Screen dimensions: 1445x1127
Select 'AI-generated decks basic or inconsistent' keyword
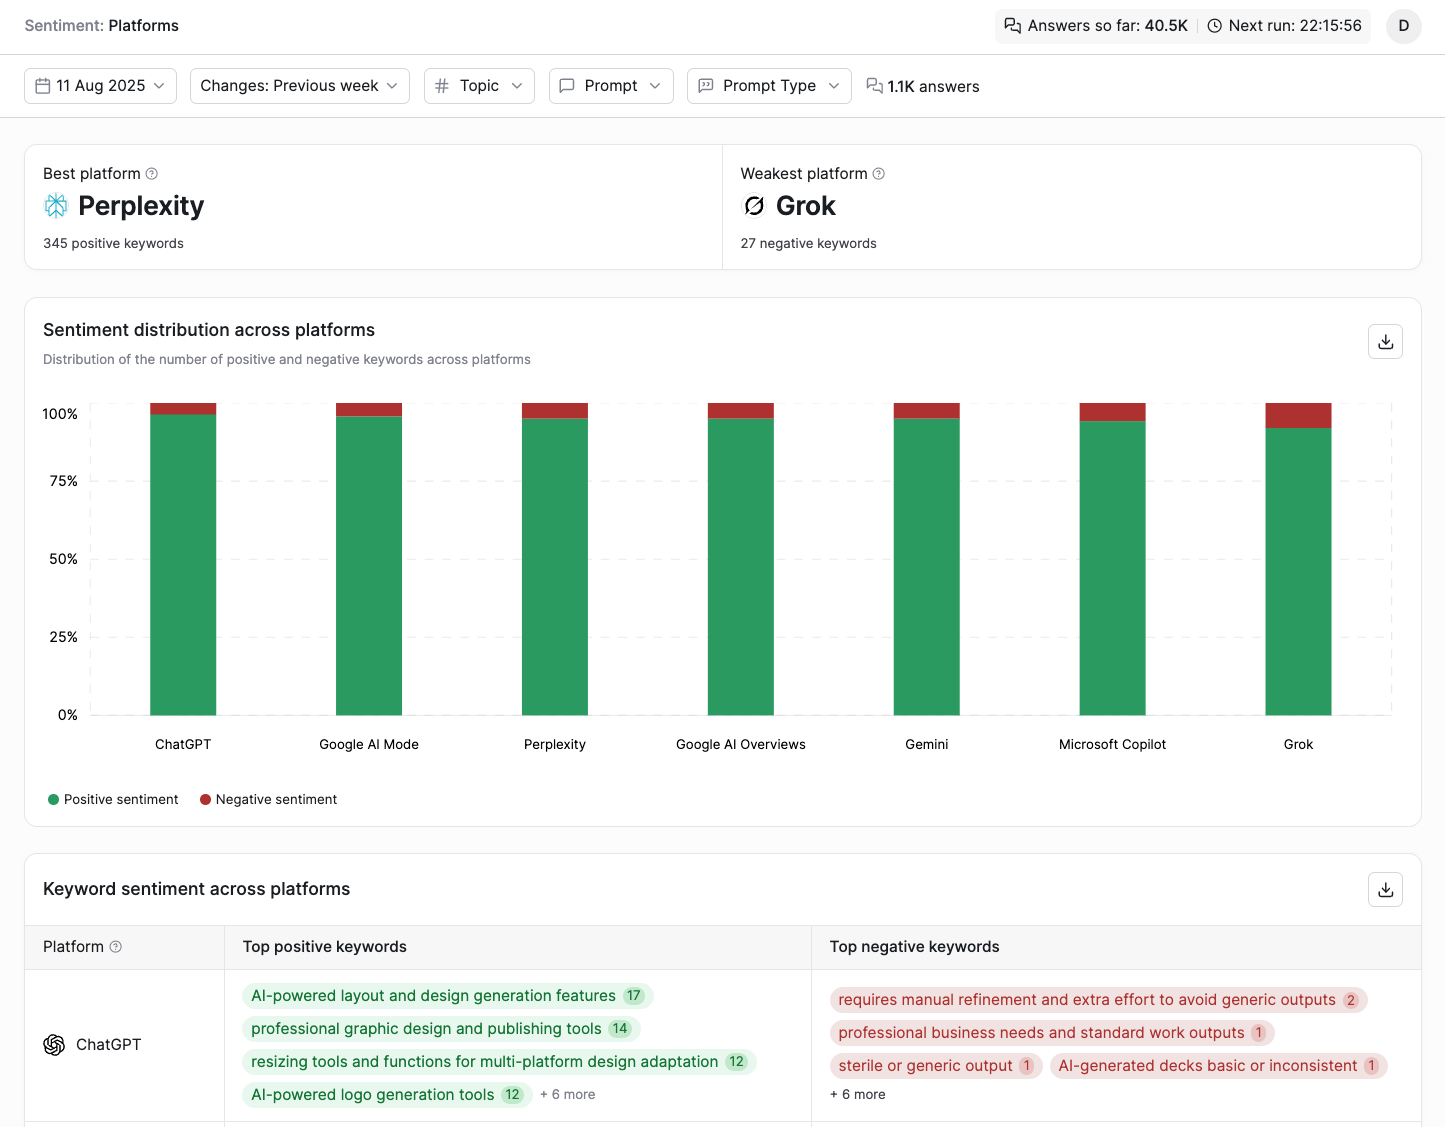(x=1219, y=1066)
